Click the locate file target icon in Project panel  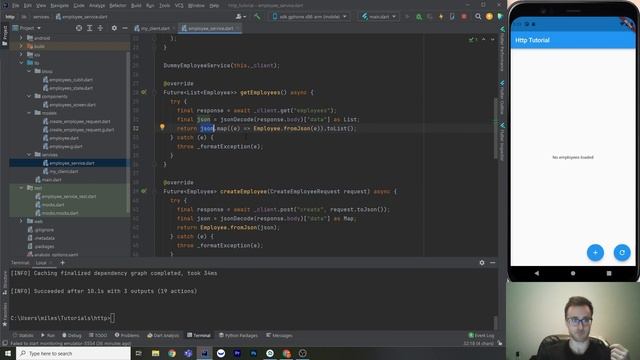click(x=79, y=28)
